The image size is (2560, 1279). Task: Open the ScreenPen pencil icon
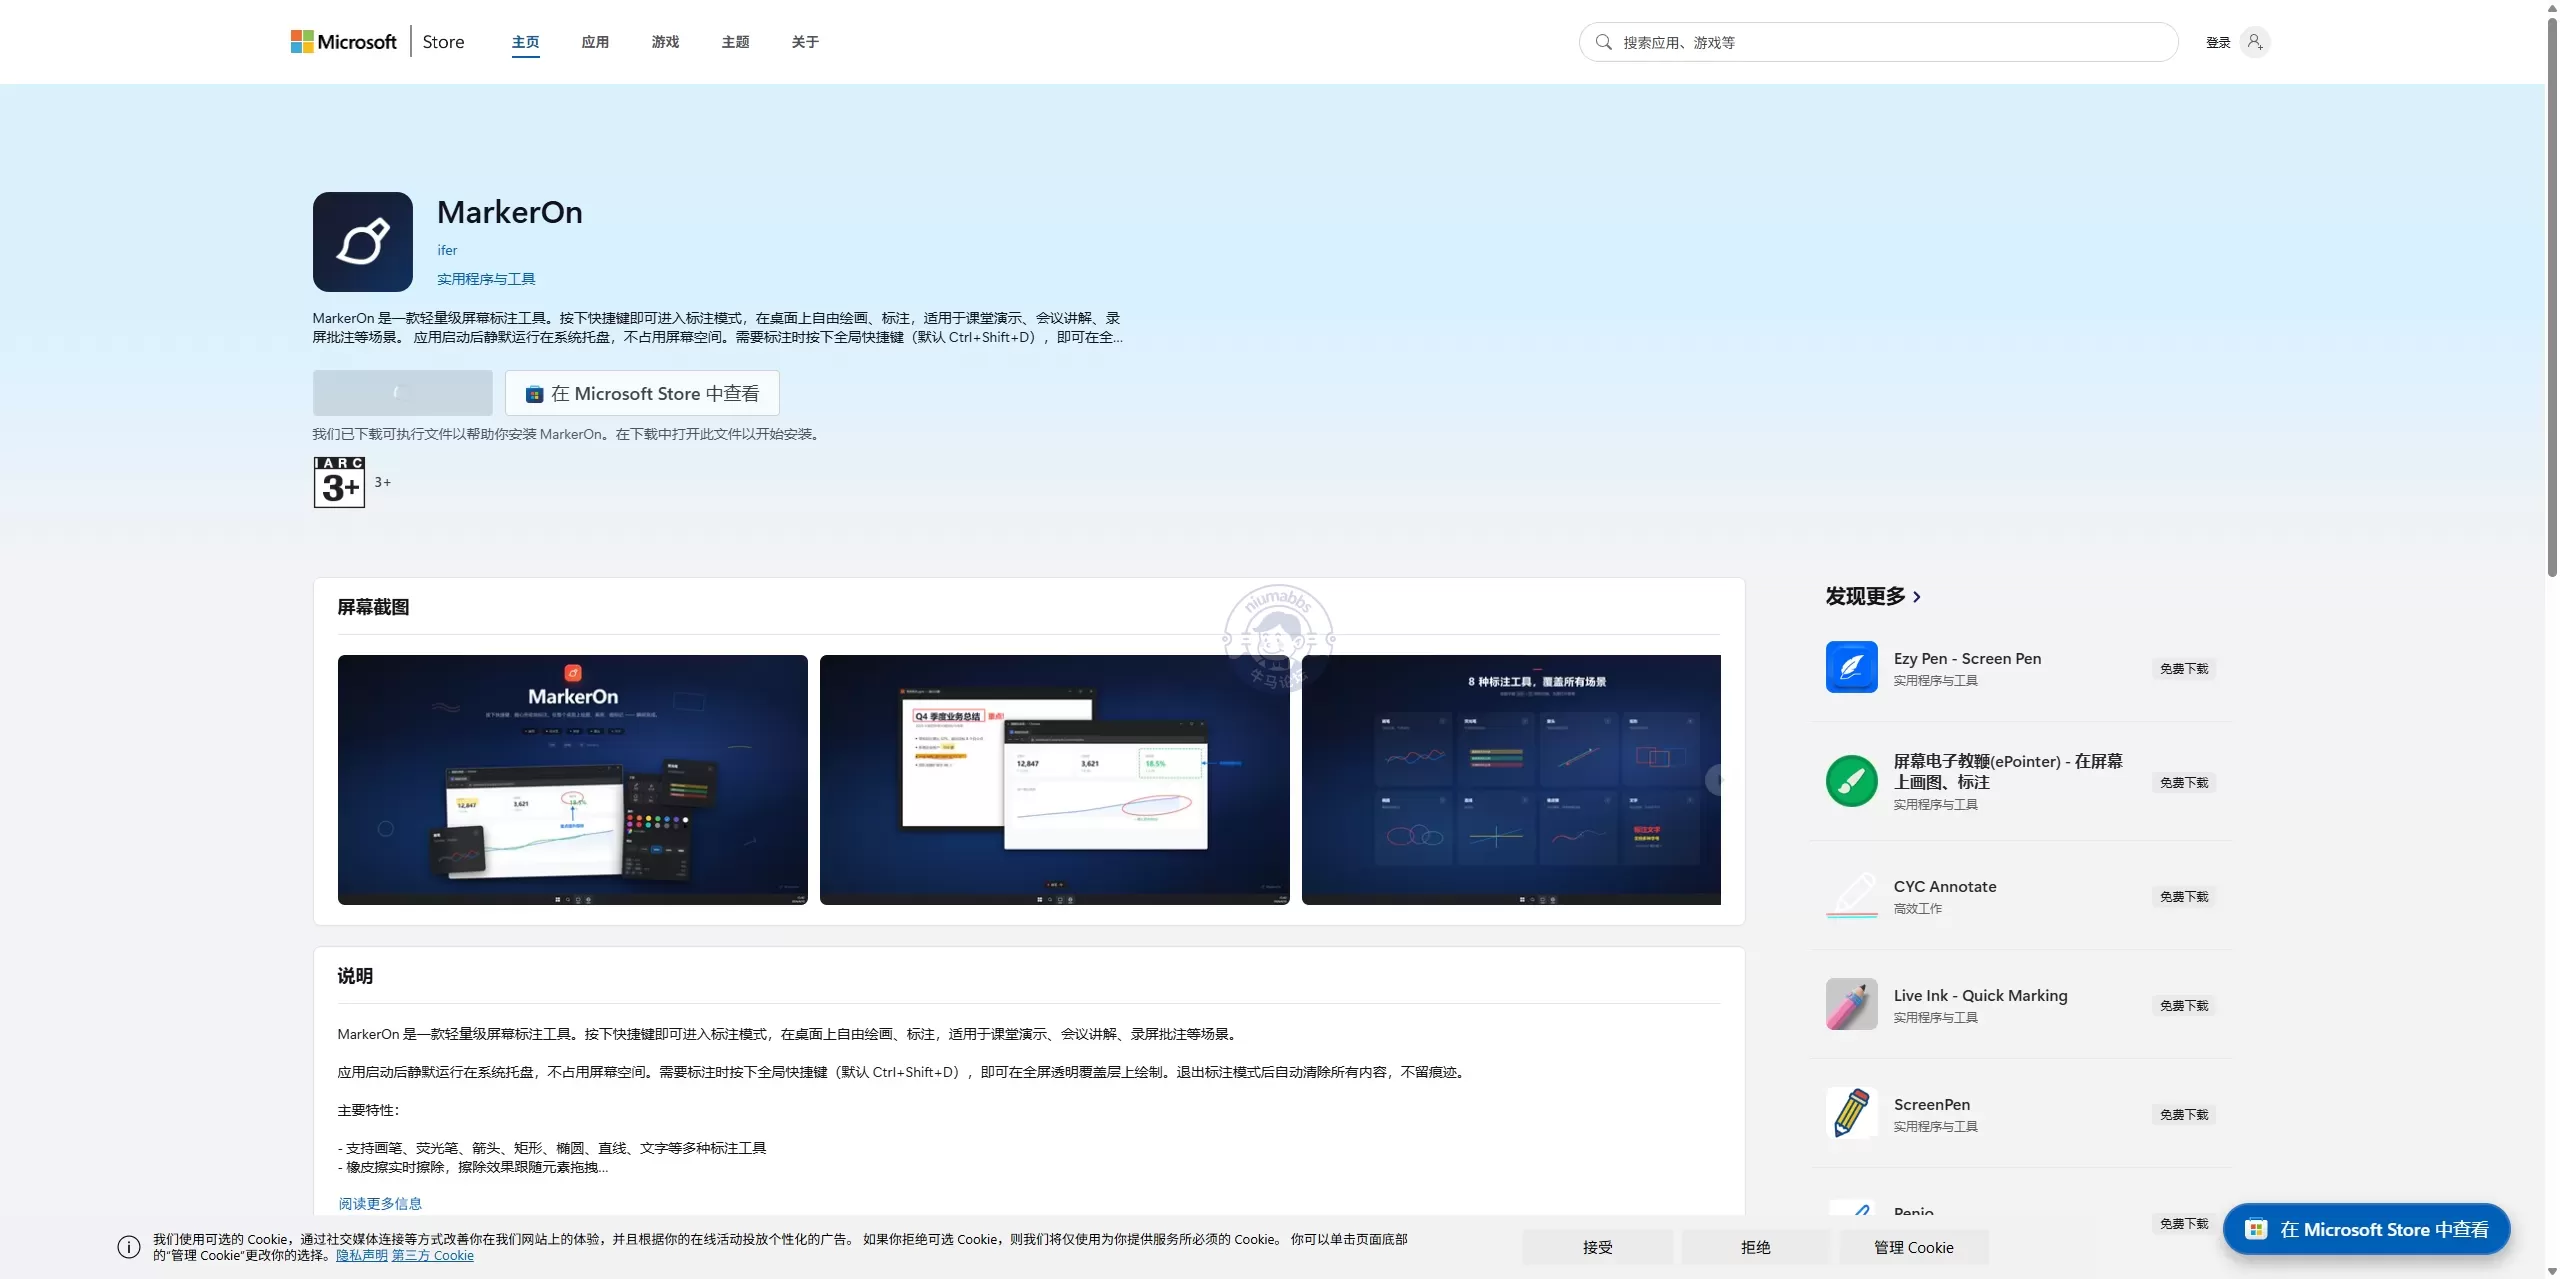click(x=1851, y=1113)
